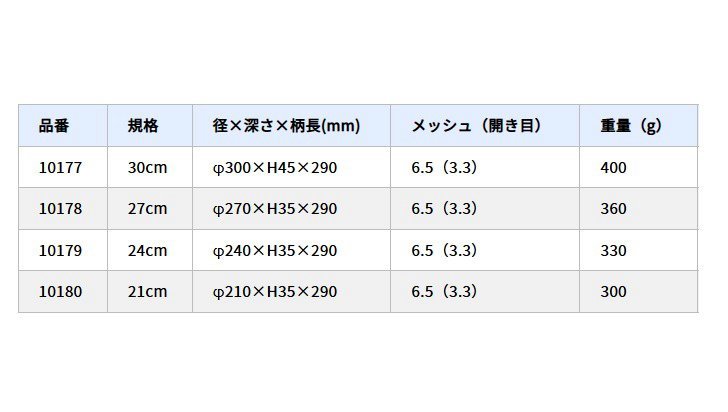728x412 pixels.
Task: Click the 品番 column header
Action: pyautogui.click(x=54, y=126)
